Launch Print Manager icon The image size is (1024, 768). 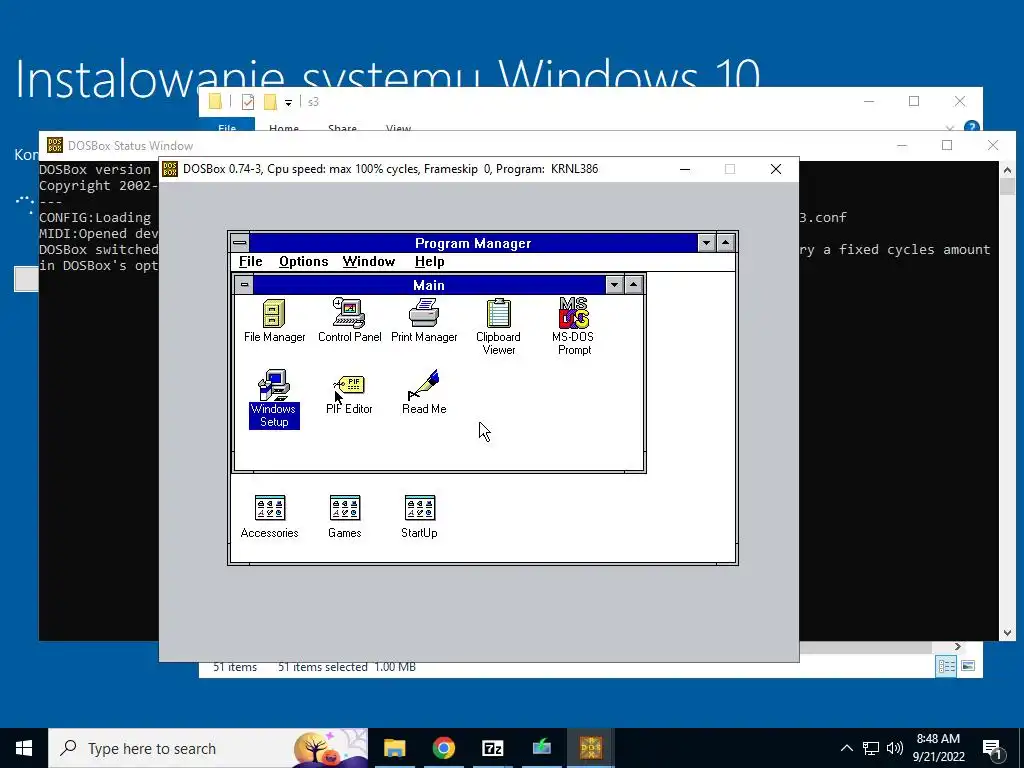pos(424,321)
